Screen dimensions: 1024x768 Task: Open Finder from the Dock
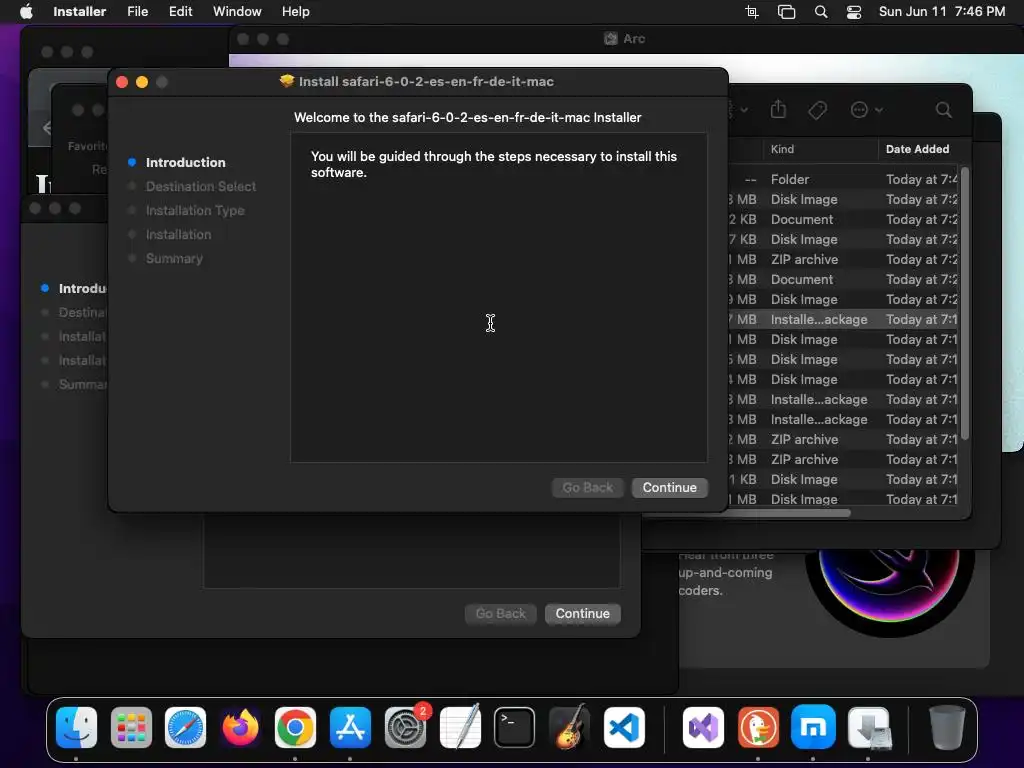(76, 727)
